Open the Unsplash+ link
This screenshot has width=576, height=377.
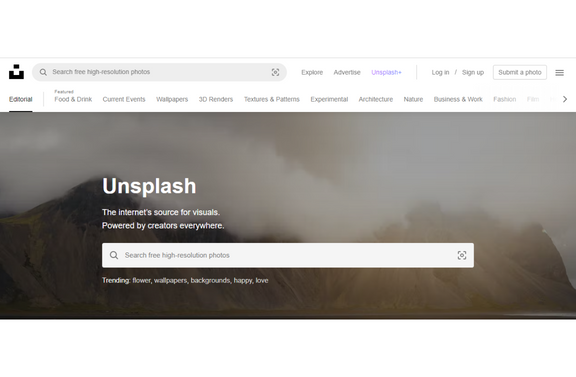(386, 72)
